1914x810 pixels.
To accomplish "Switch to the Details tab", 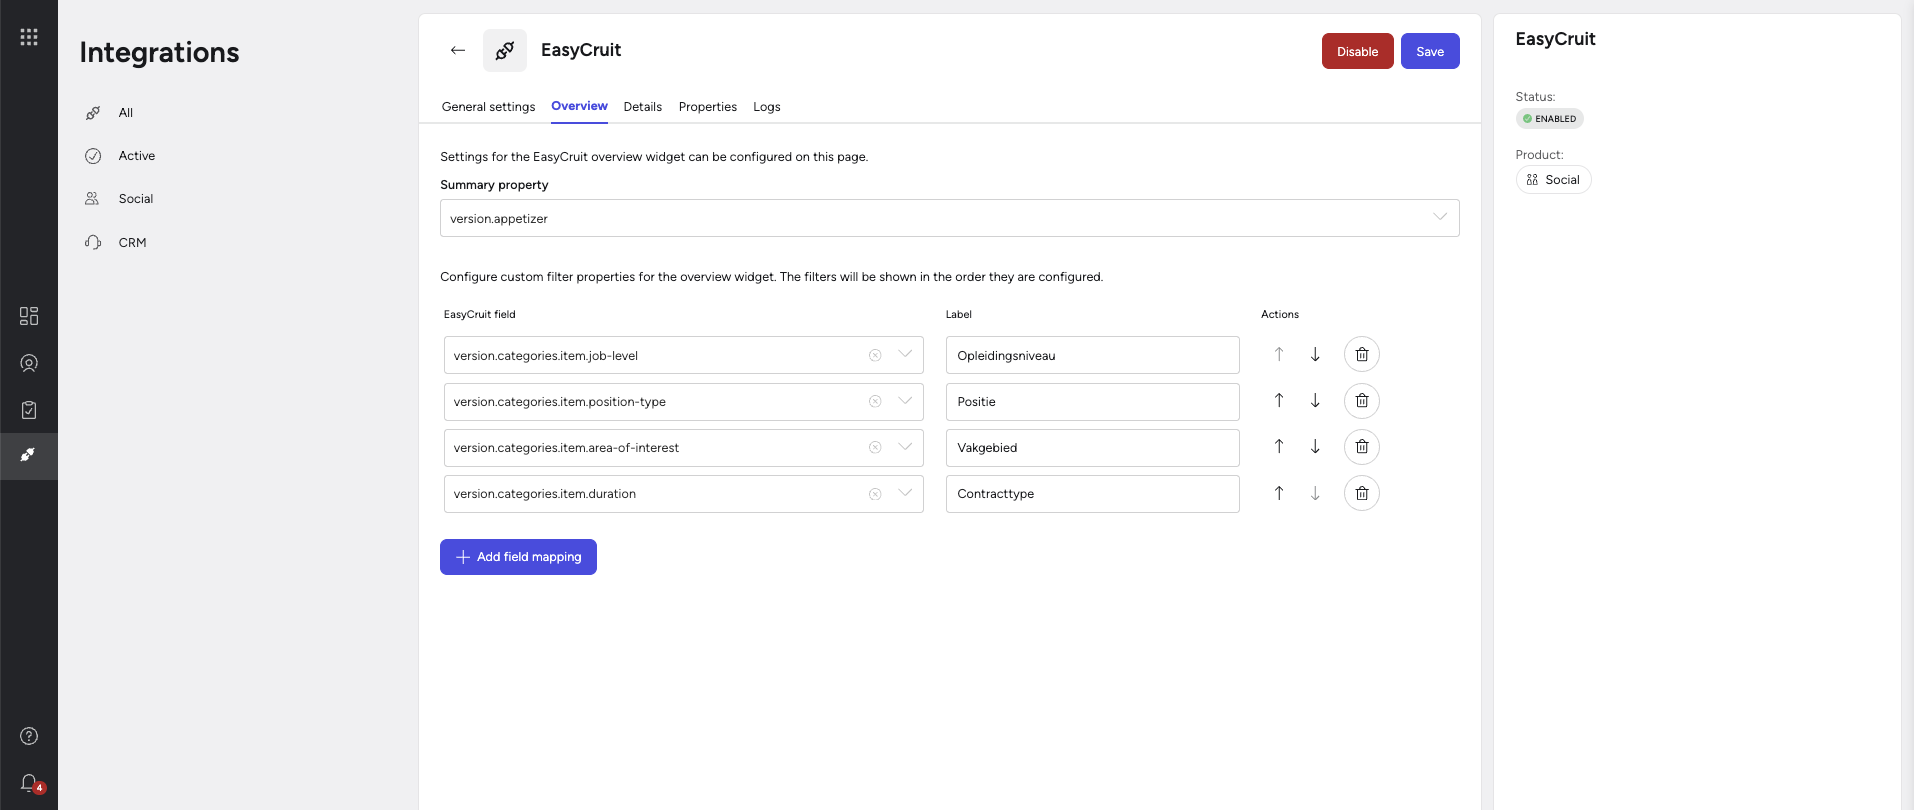I will pyautogui.click(x=643, y=107).
